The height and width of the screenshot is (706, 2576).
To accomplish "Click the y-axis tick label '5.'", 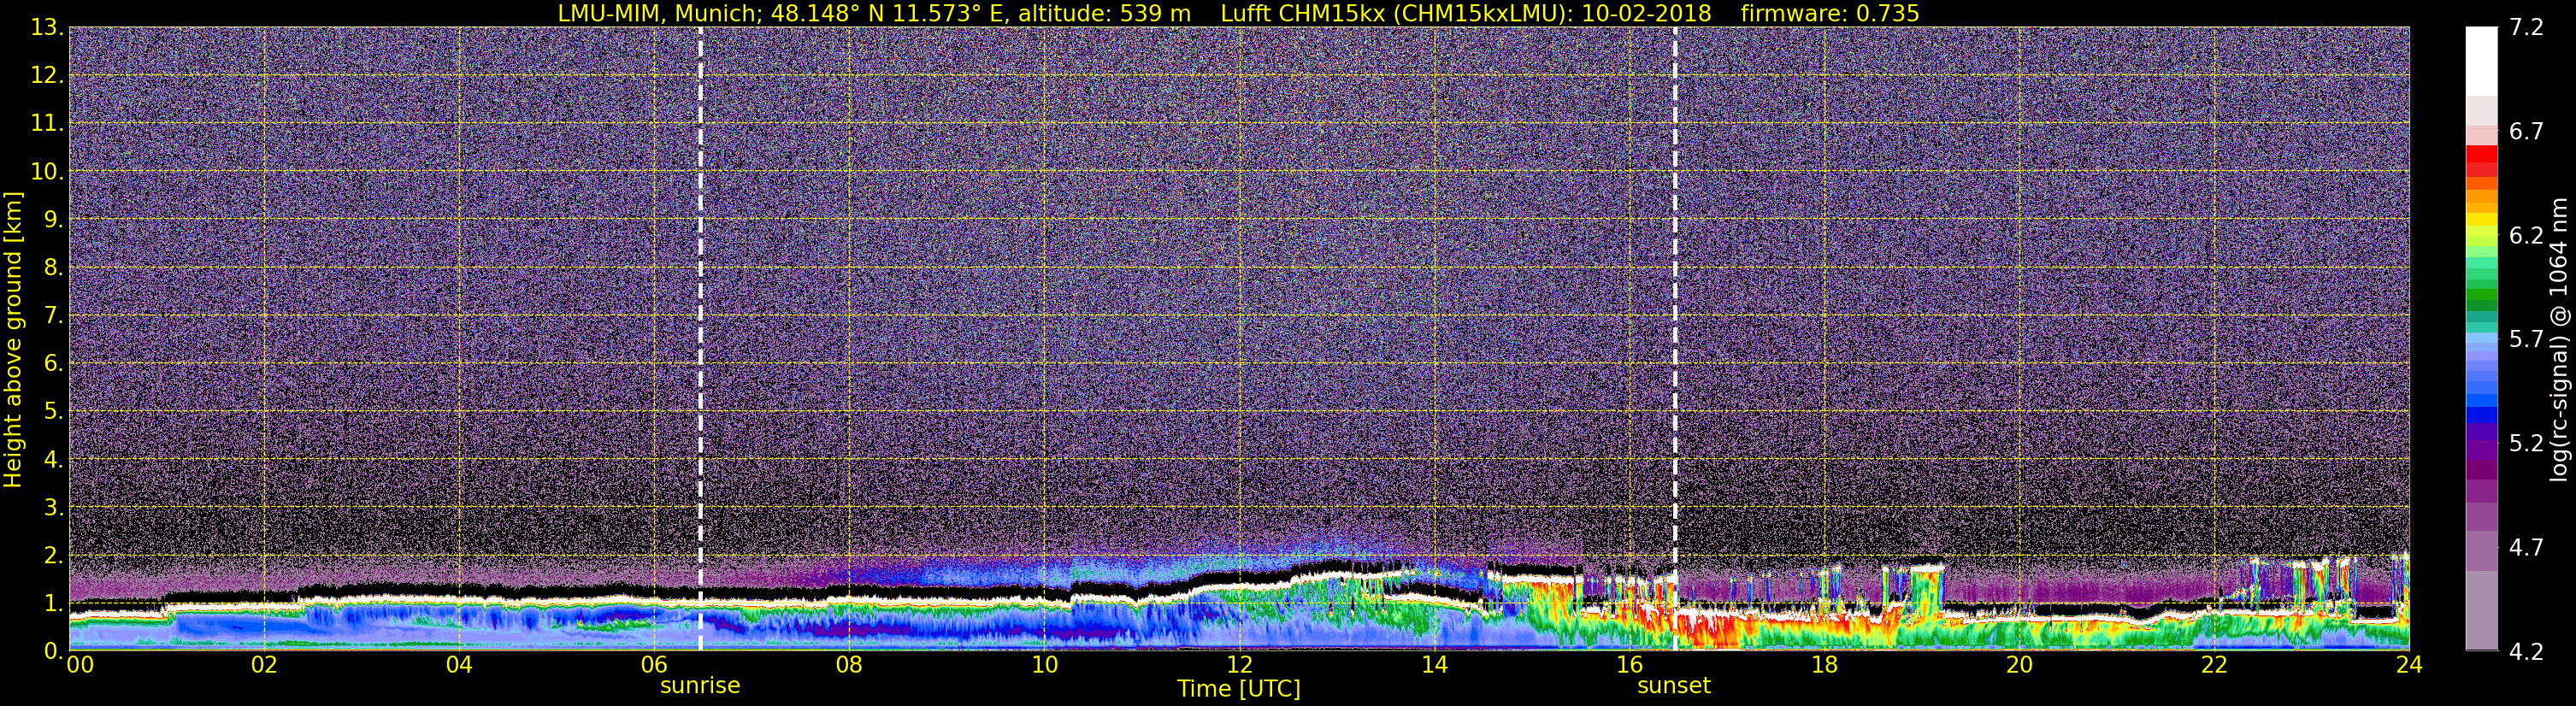I will (x=53, y=411).
